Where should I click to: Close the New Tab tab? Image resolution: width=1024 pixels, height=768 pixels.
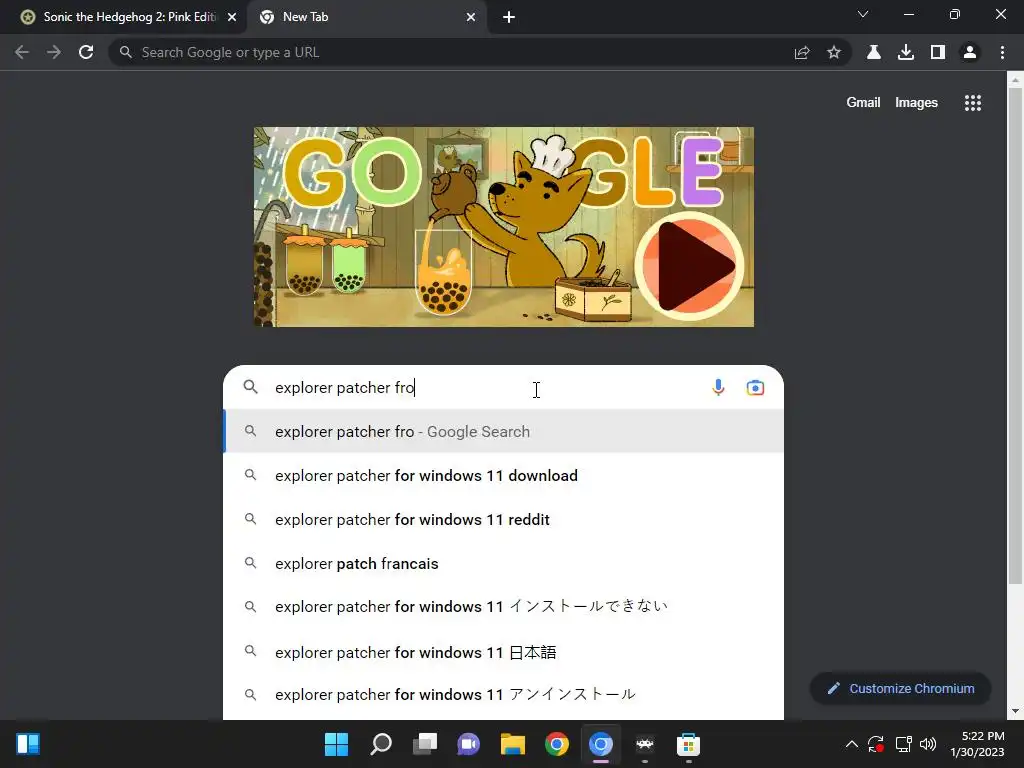471,17
